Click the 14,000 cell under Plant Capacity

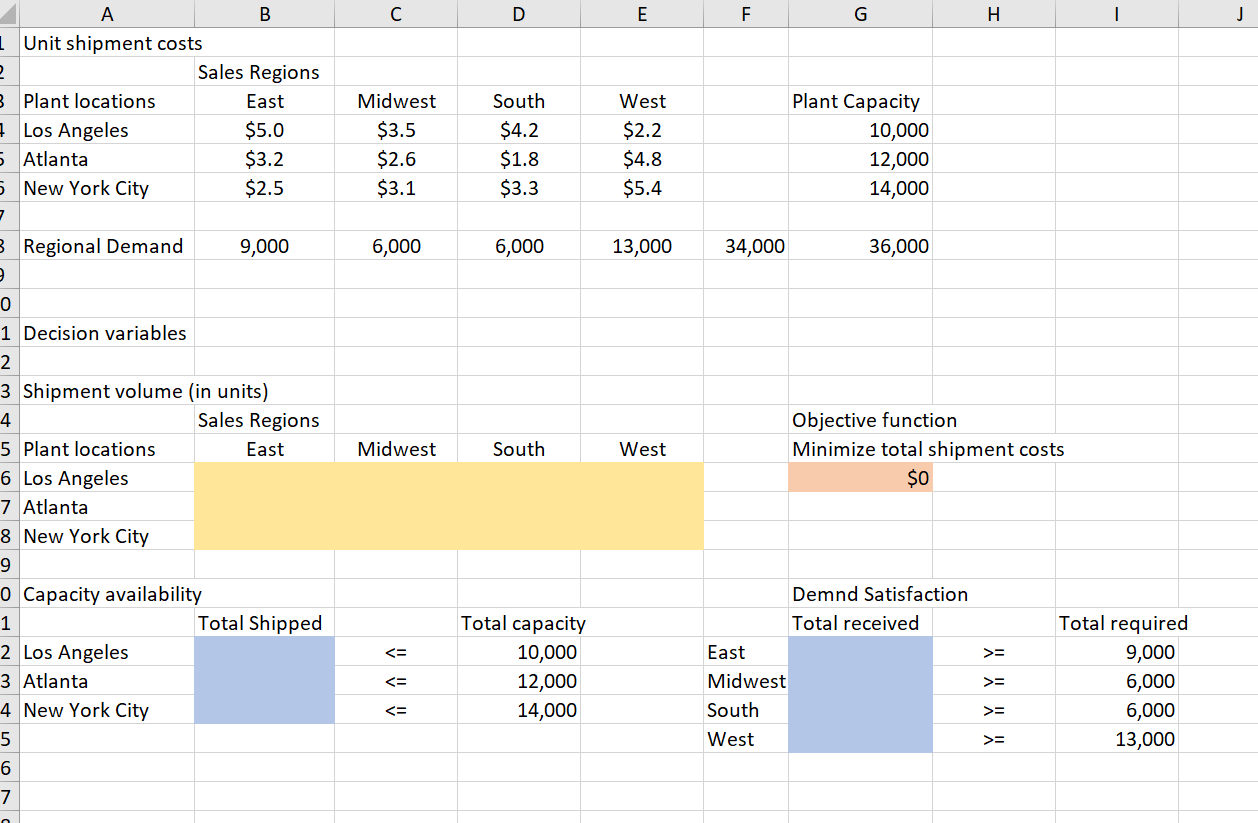tap(860, 189)
